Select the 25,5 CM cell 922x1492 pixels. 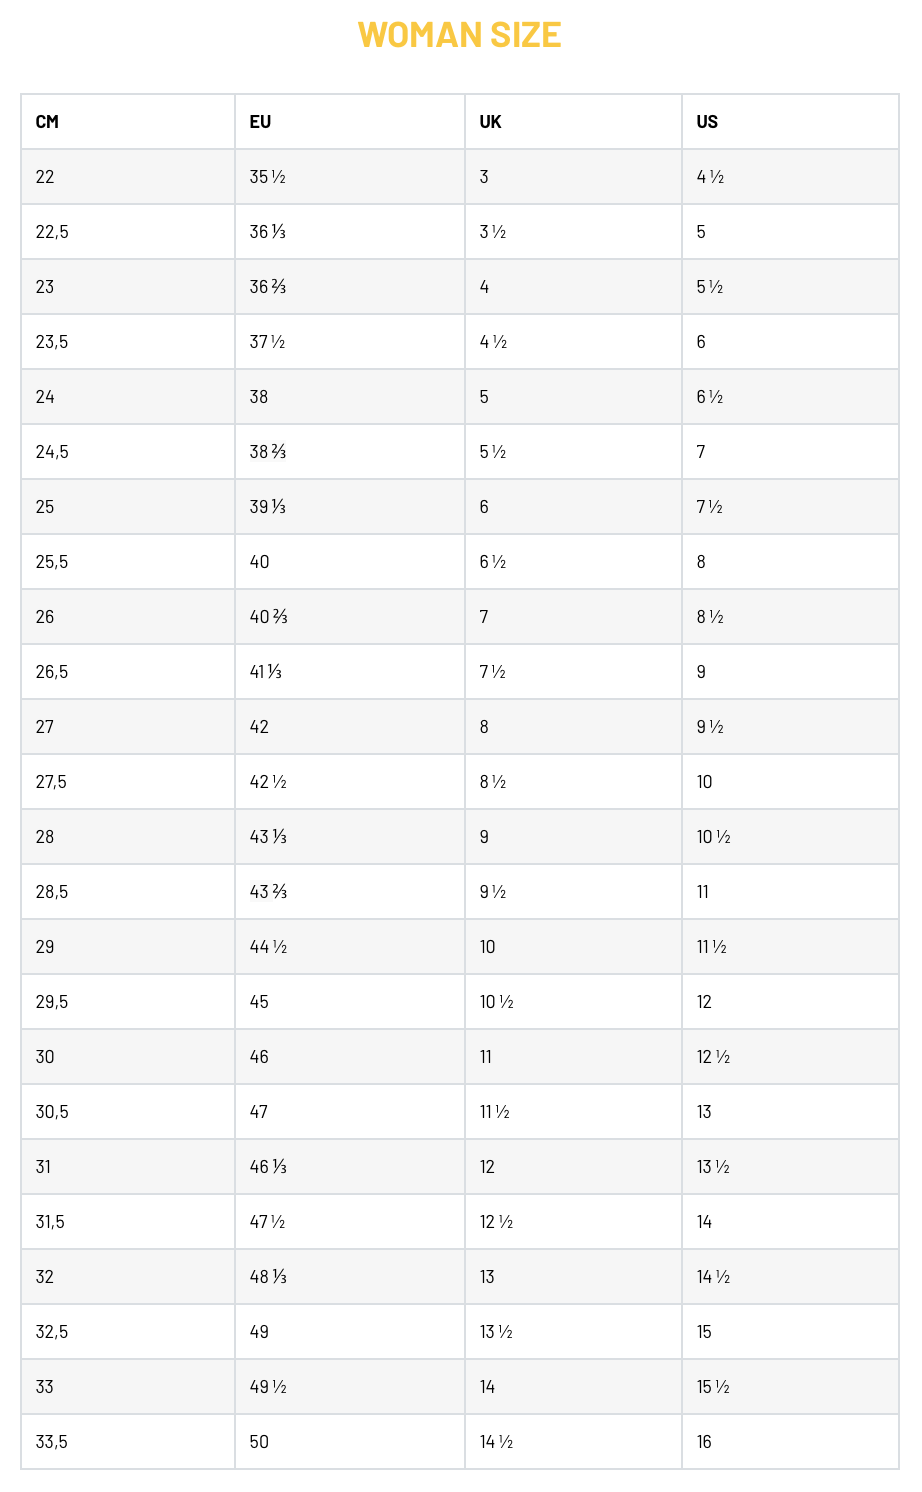click(52, 562)
